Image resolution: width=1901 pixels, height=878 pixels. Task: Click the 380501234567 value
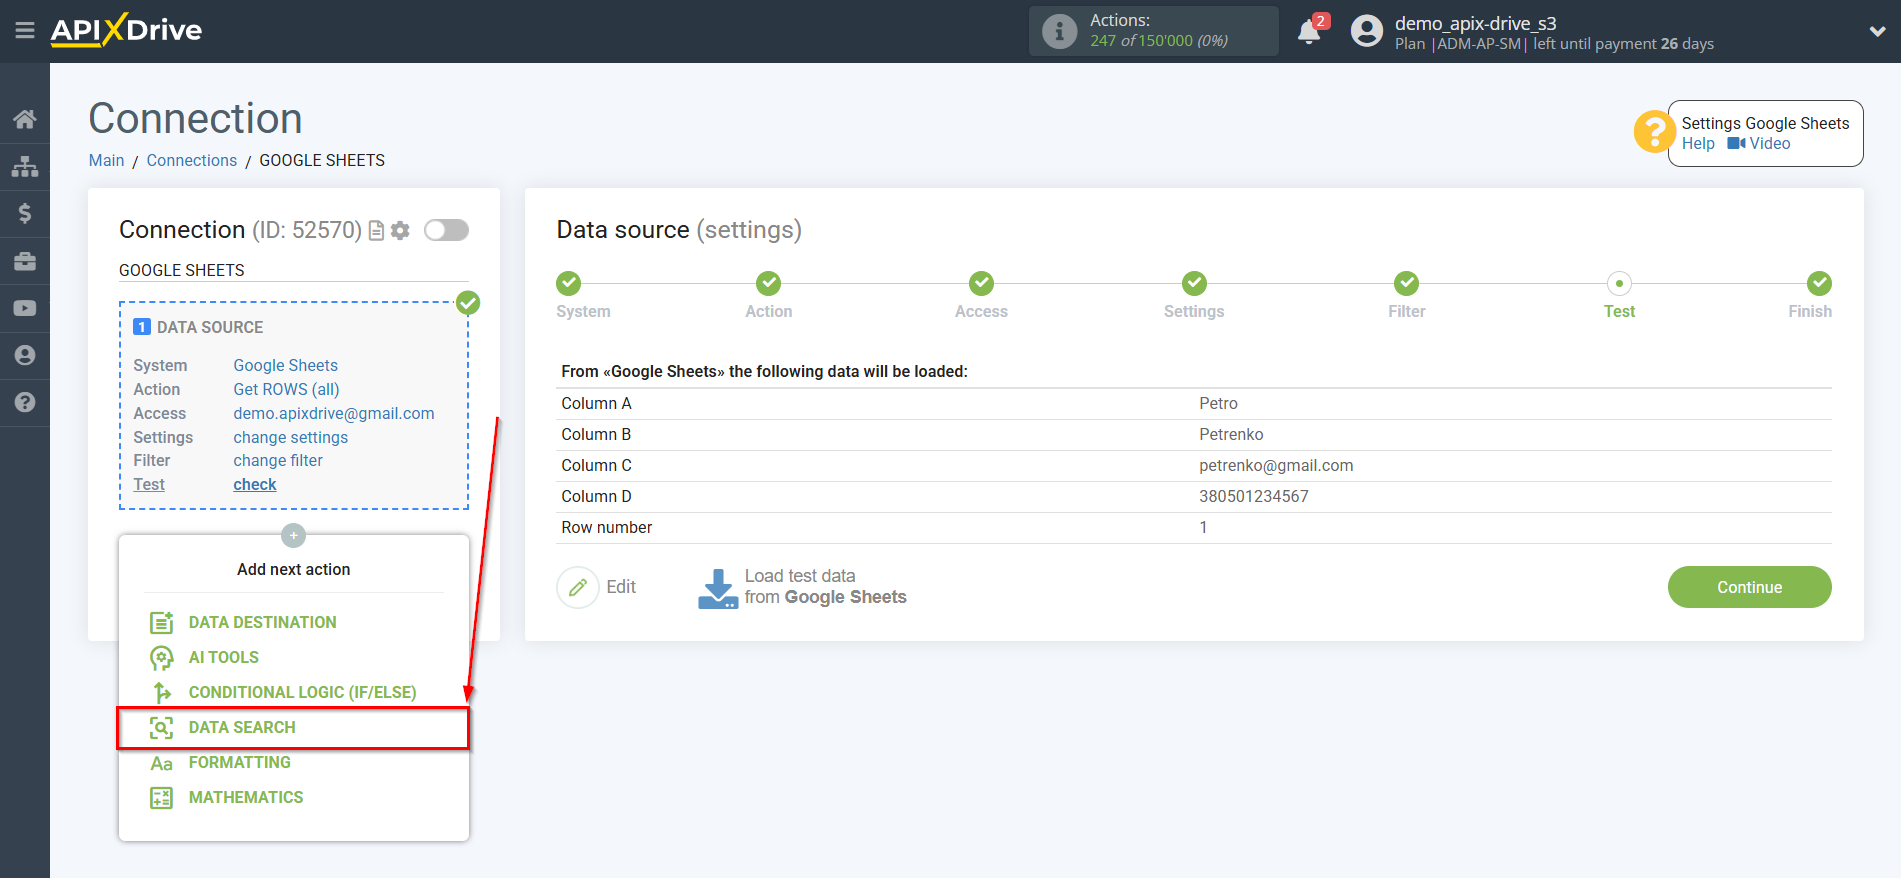[x=1254, y=496]
